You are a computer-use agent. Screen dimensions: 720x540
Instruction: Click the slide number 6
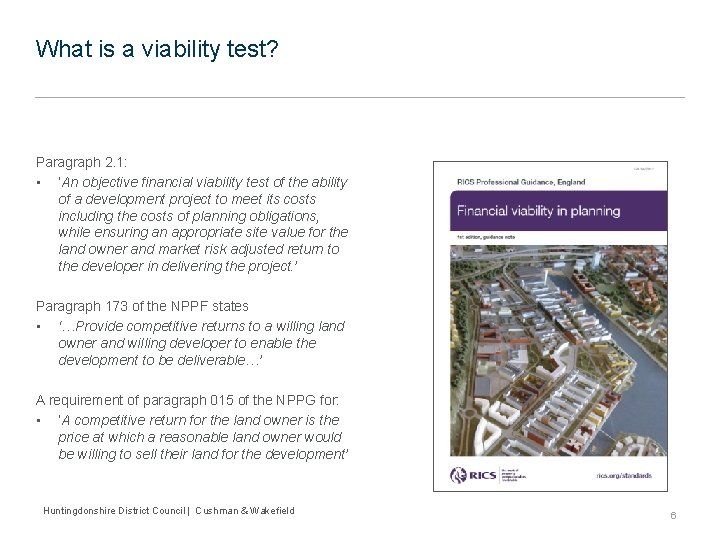[673, 515]
